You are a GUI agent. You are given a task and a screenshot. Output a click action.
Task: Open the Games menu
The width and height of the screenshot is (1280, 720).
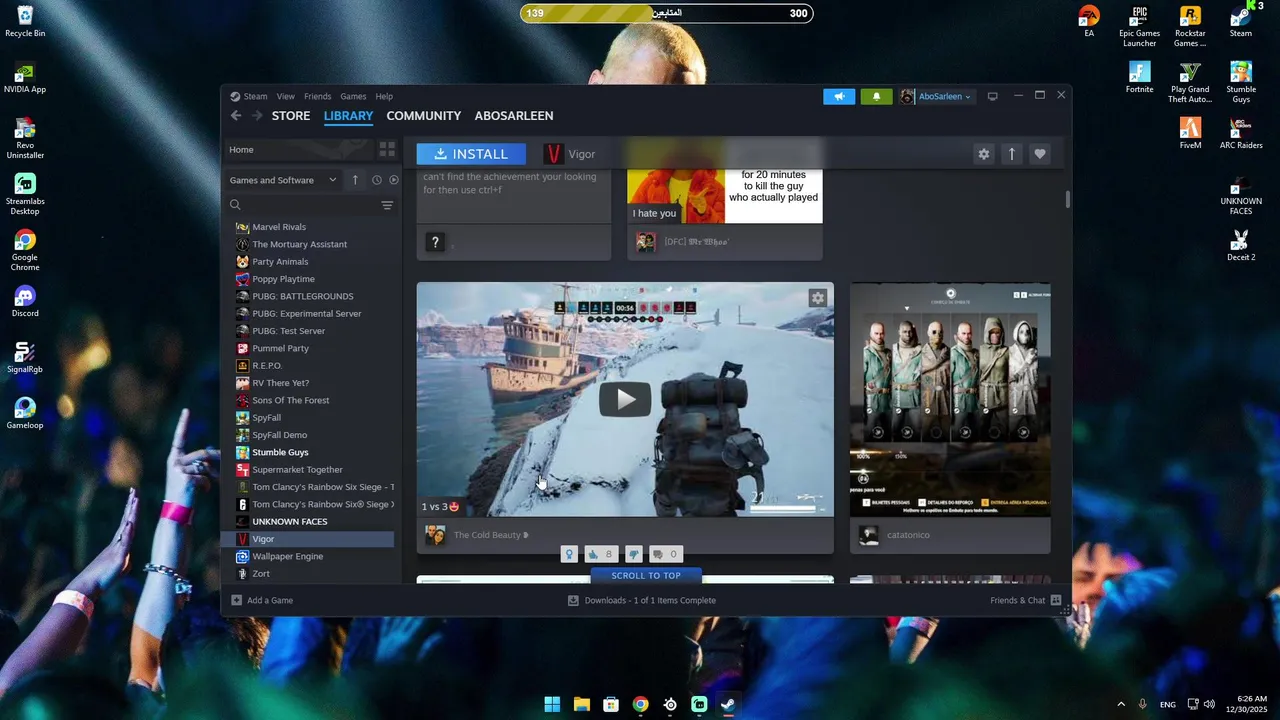tap(353, 97)
